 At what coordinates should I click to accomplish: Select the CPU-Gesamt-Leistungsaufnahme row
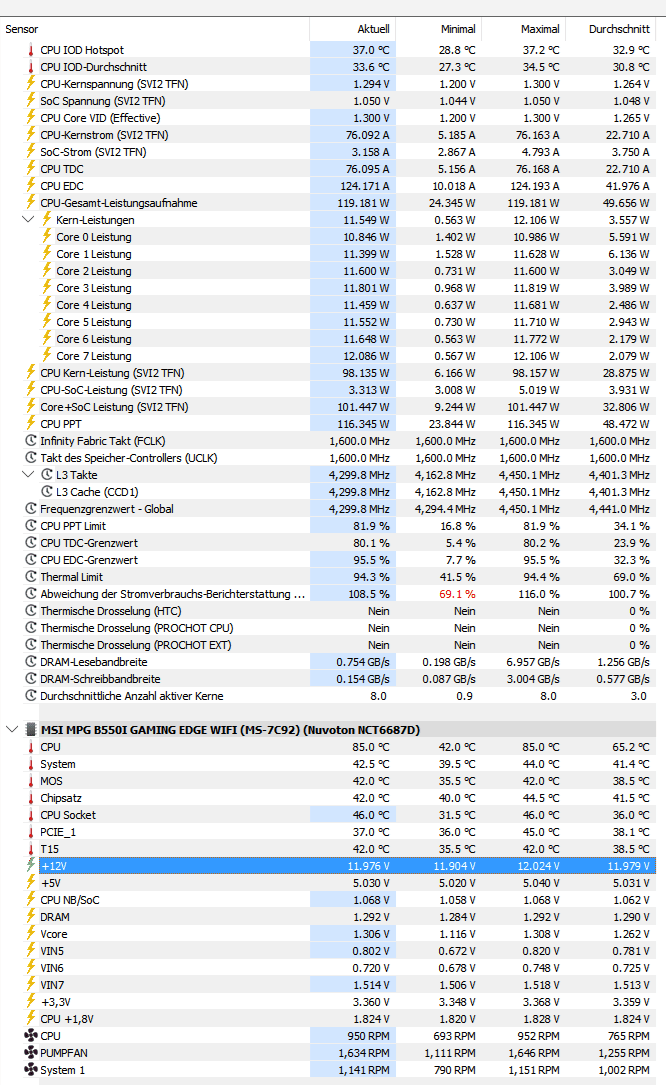328,203
